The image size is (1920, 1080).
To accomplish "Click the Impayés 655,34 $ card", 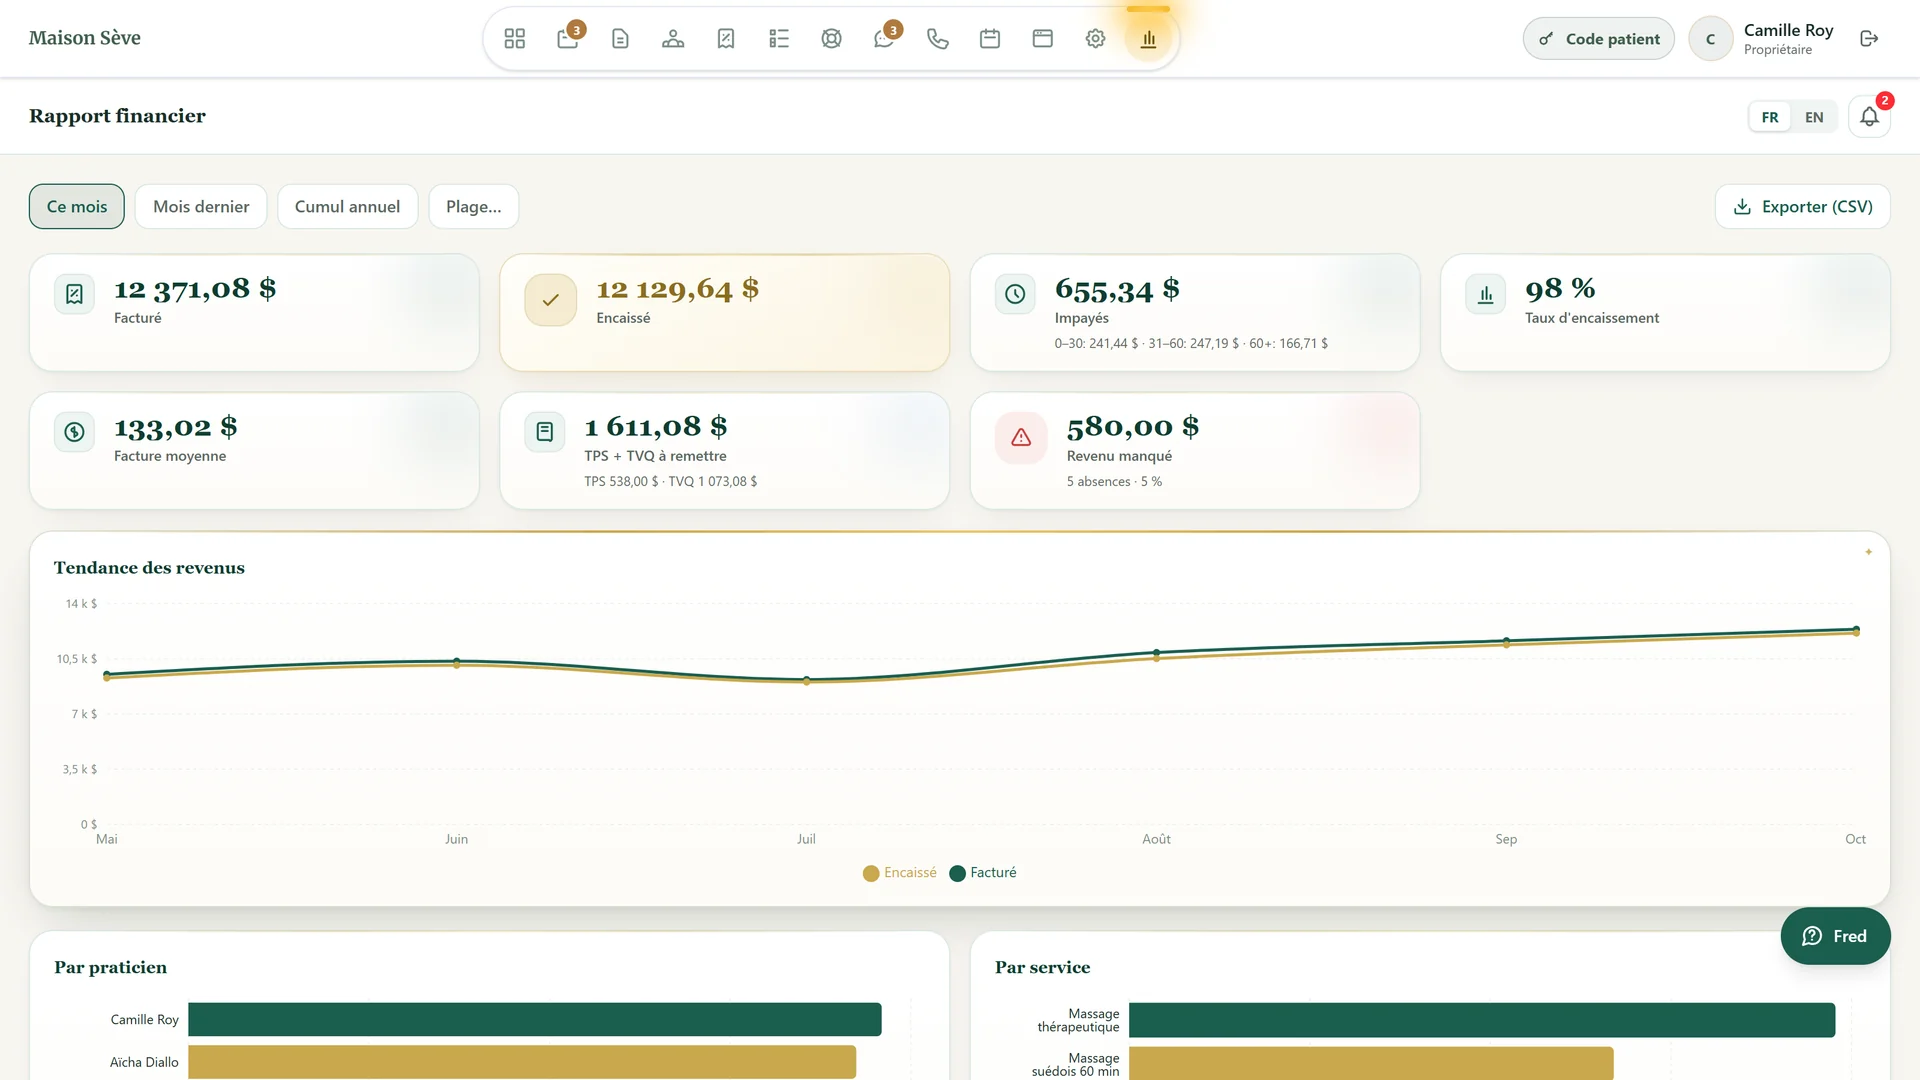I will pyautogui.click(x=1195, y=312).
